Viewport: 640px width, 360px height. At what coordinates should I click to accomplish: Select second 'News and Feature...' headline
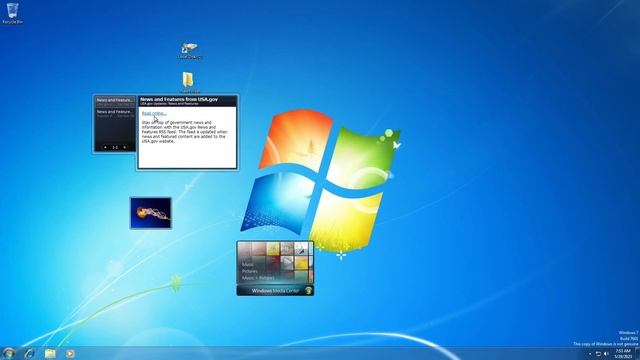pyautogui.click(x=115, y=113)
